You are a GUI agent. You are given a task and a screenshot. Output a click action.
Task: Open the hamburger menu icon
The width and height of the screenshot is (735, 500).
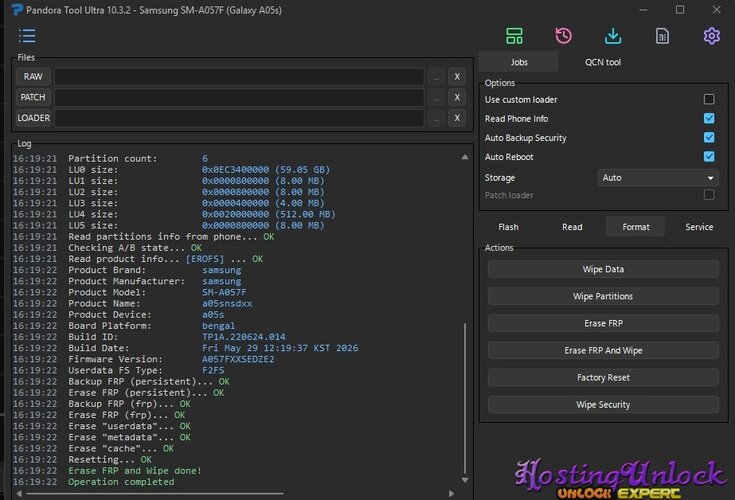pyautogui.click(x=27, y=36)
